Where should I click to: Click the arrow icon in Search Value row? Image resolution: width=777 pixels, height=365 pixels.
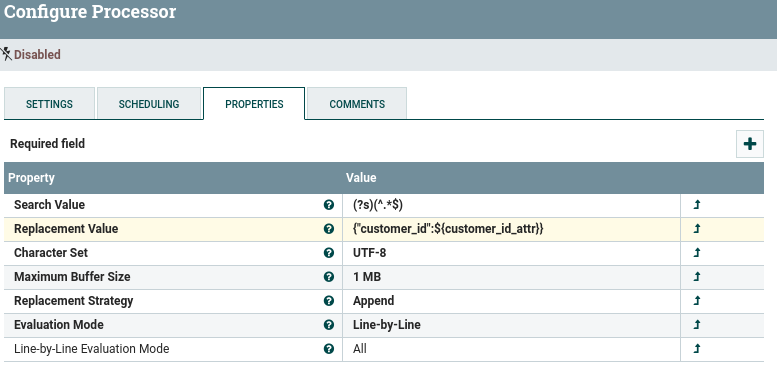697,205
